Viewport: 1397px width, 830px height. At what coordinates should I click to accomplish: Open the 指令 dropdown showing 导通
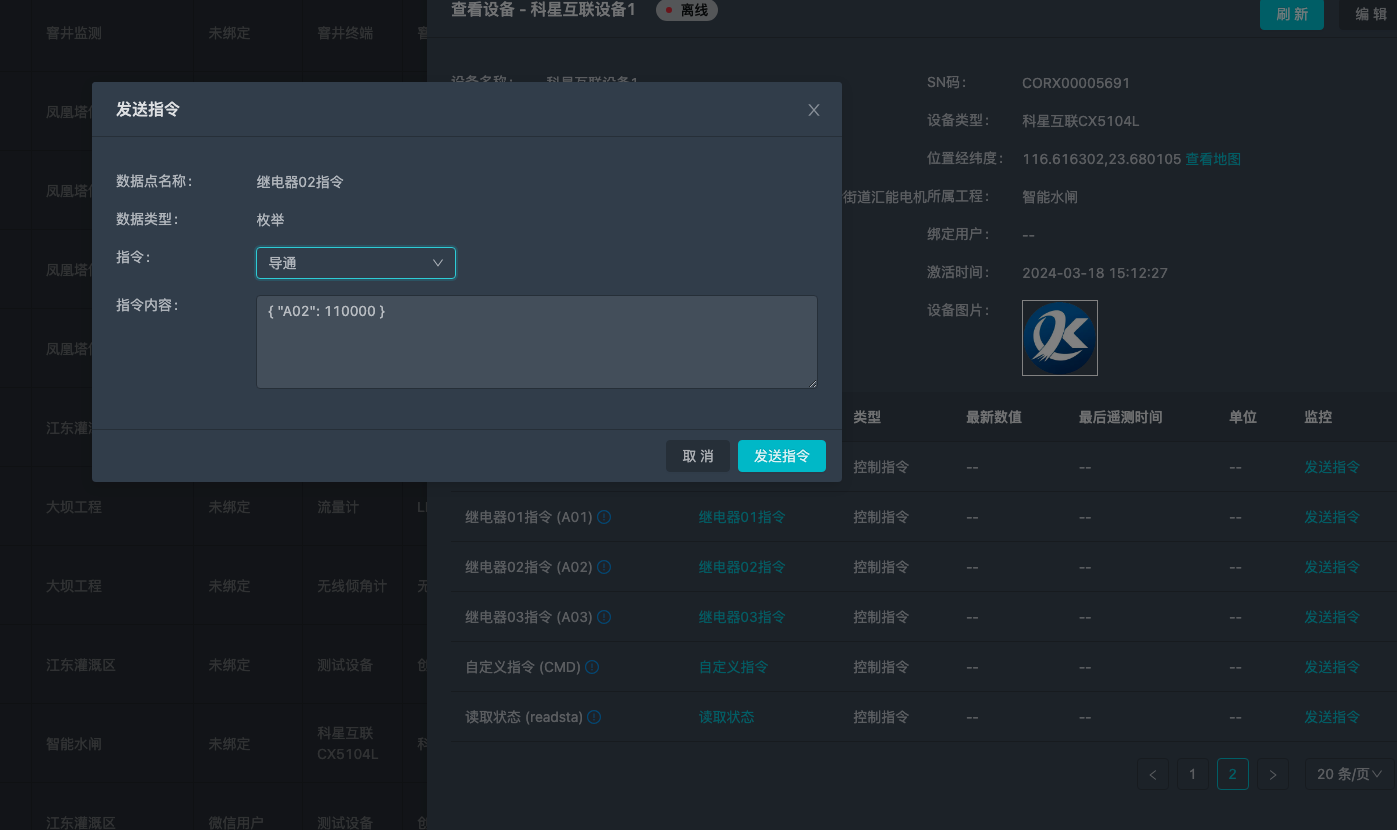356,262
